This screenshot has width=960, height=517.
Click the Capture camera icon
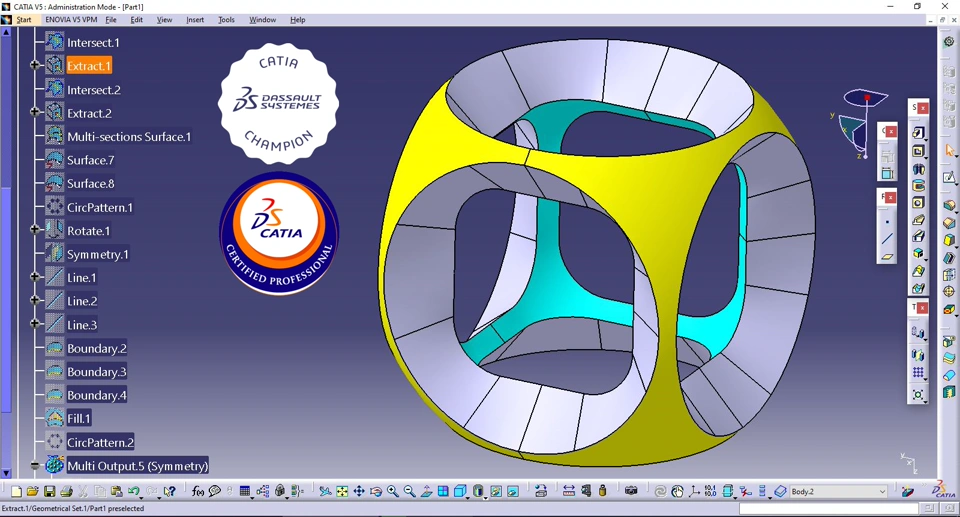tap(631, 491)
